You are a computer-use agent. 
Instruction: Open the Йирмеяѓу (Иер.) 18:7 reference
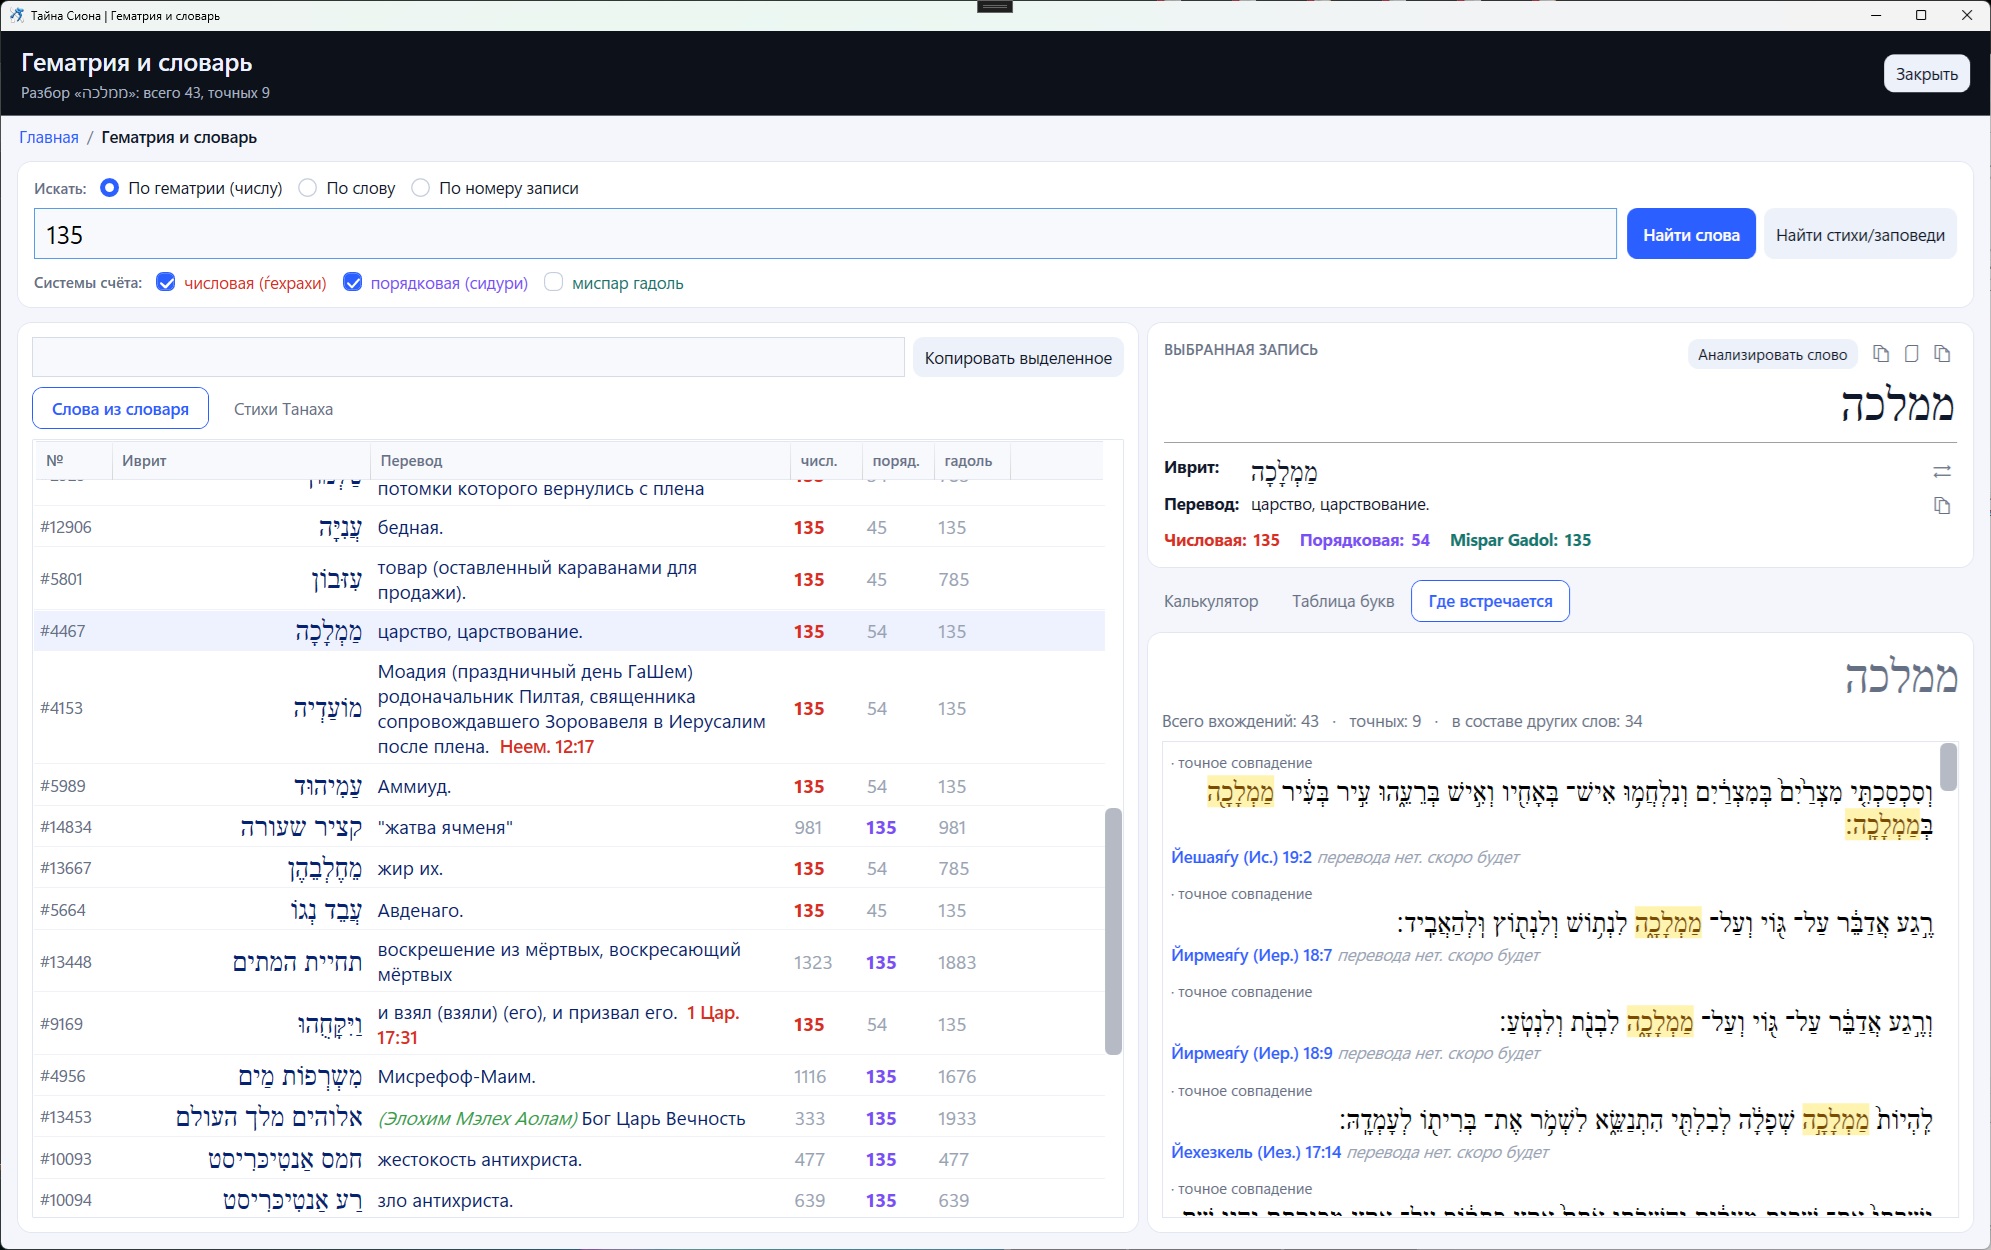click(x=1251, y=955)
